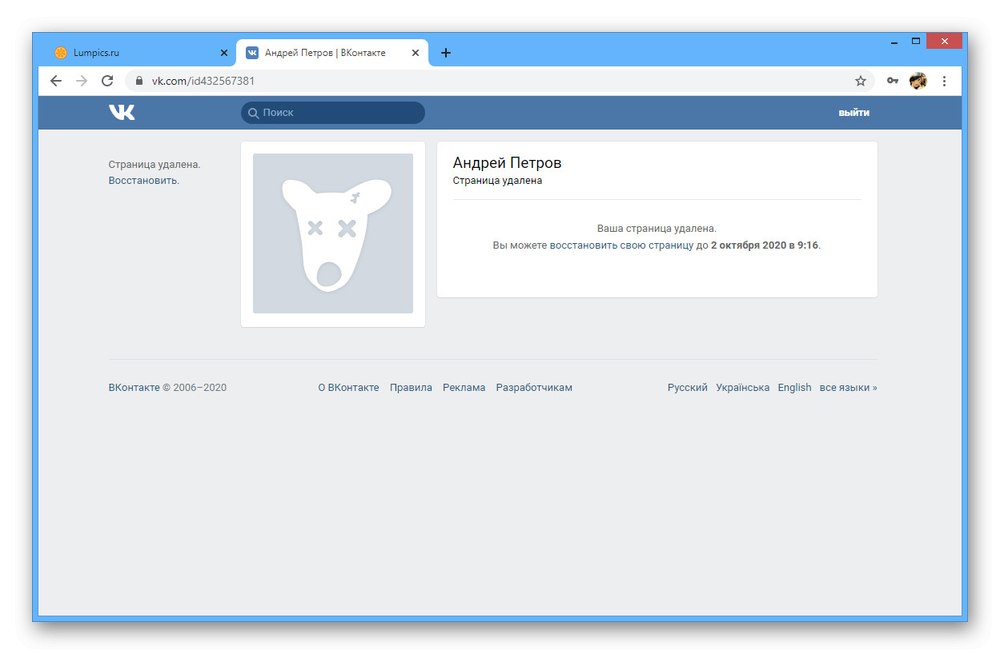Switch language to Русский

pos(687,387)
